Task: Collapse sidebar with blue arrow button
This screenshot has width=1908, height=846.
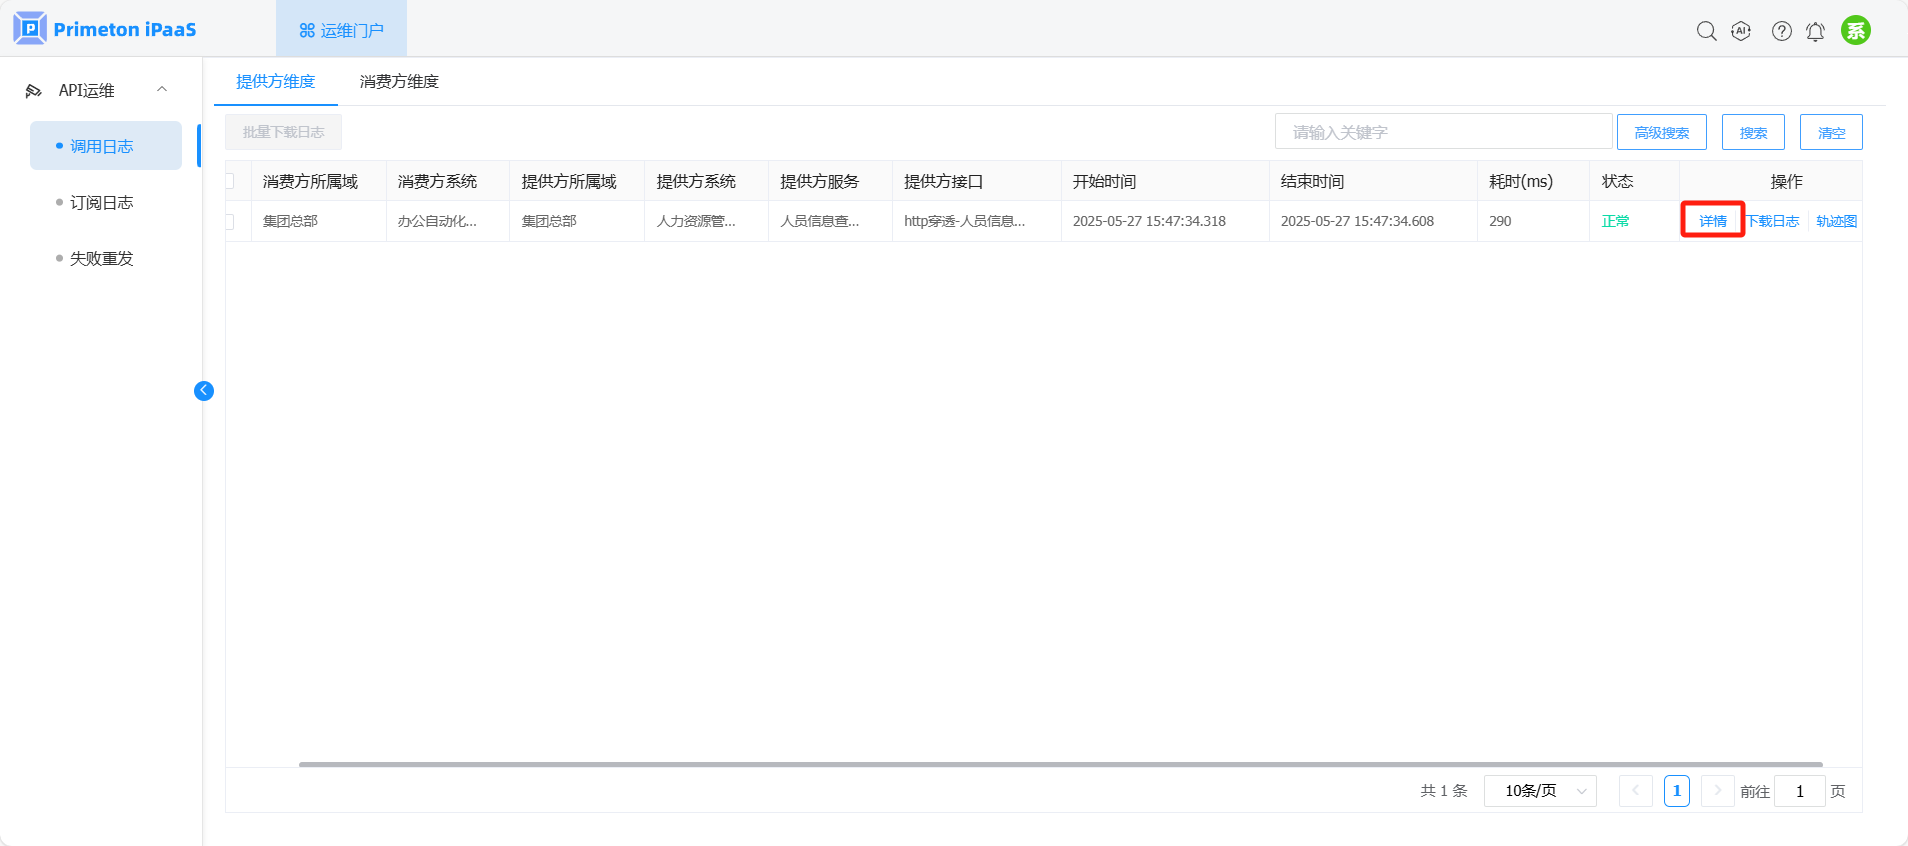Action: tap(204, 391)
